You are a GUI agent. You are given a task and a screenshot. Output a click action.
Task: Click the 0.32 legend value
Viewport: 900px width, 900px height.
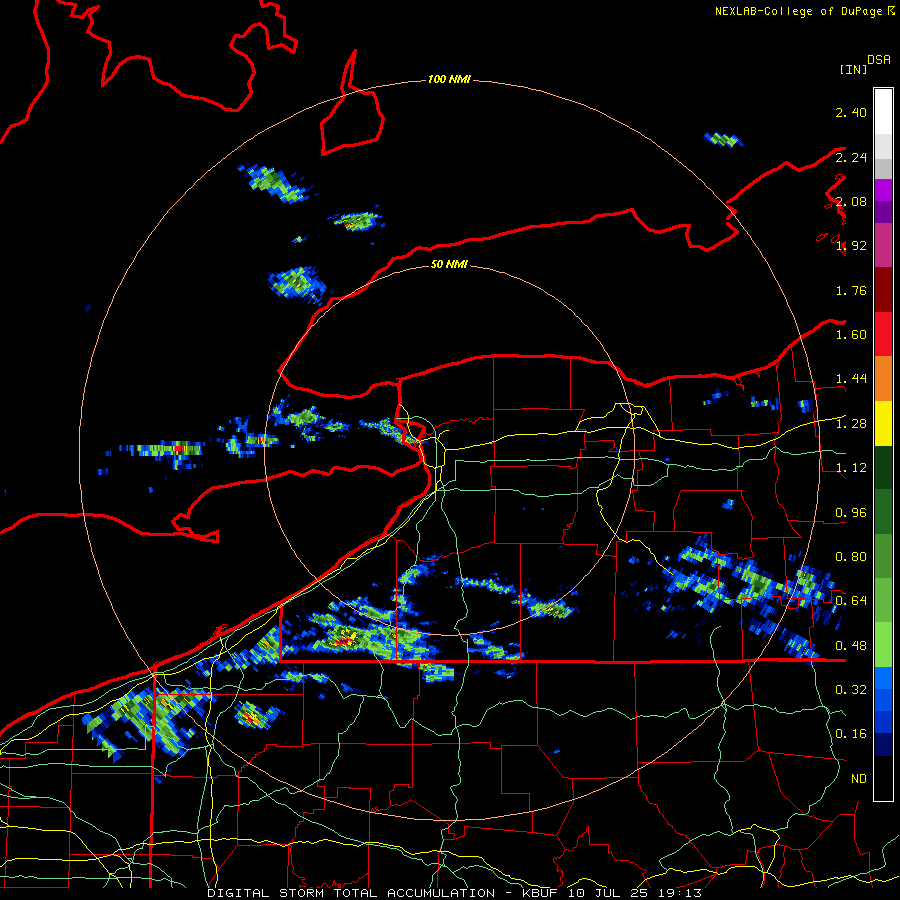point(851,690)
